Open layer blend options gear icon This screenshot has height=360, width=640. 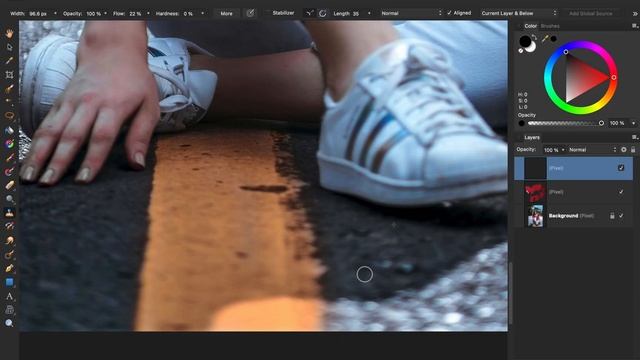(x=624, y=150)
